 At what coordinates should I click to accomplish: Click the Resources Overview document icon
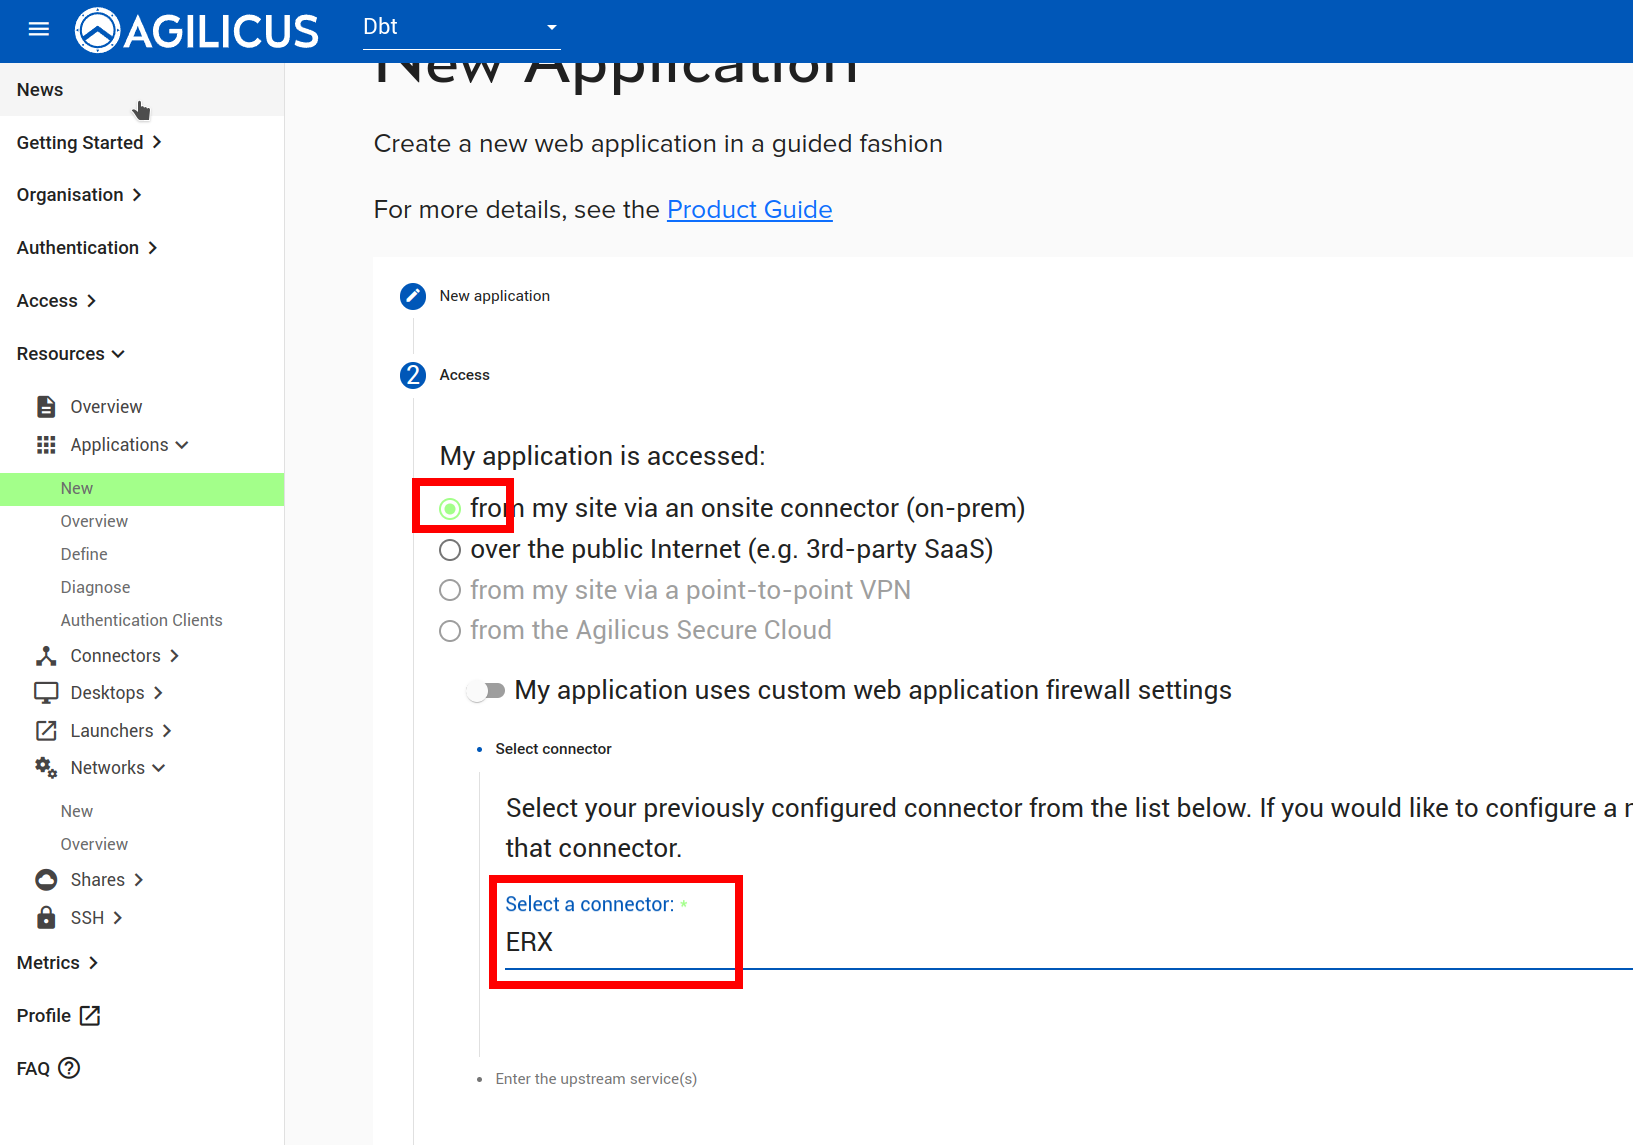tap(46, 407)
